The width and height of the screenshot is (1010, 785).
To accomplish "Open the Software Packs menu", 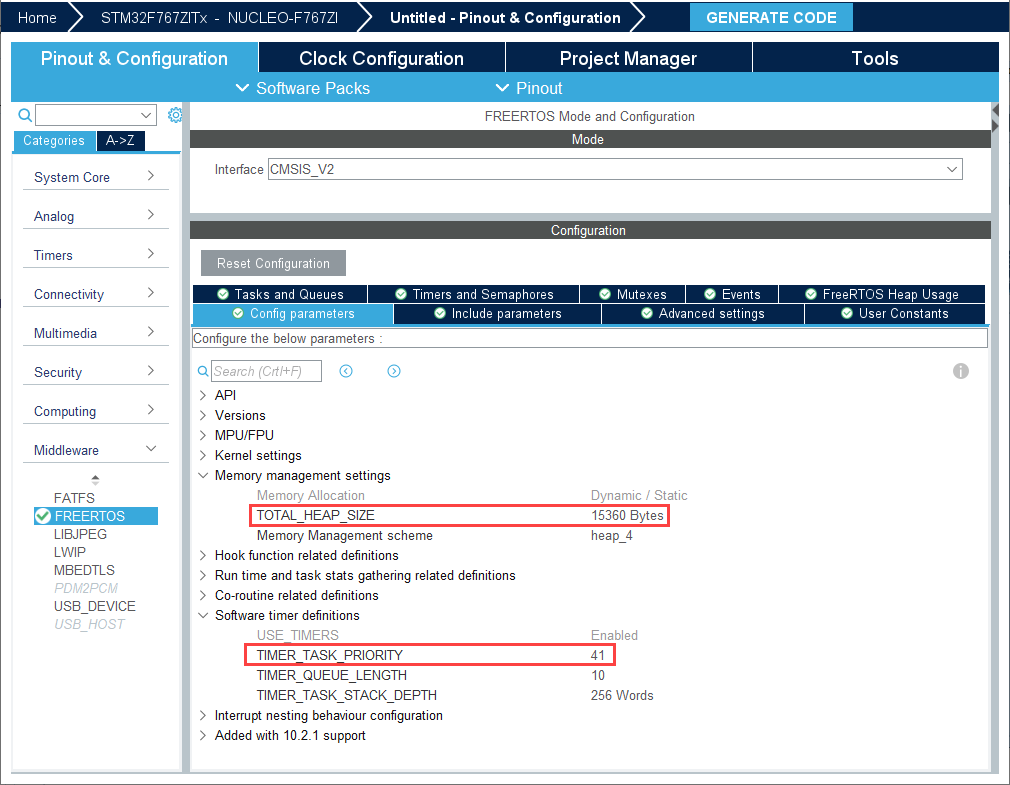I will (302, 88).
